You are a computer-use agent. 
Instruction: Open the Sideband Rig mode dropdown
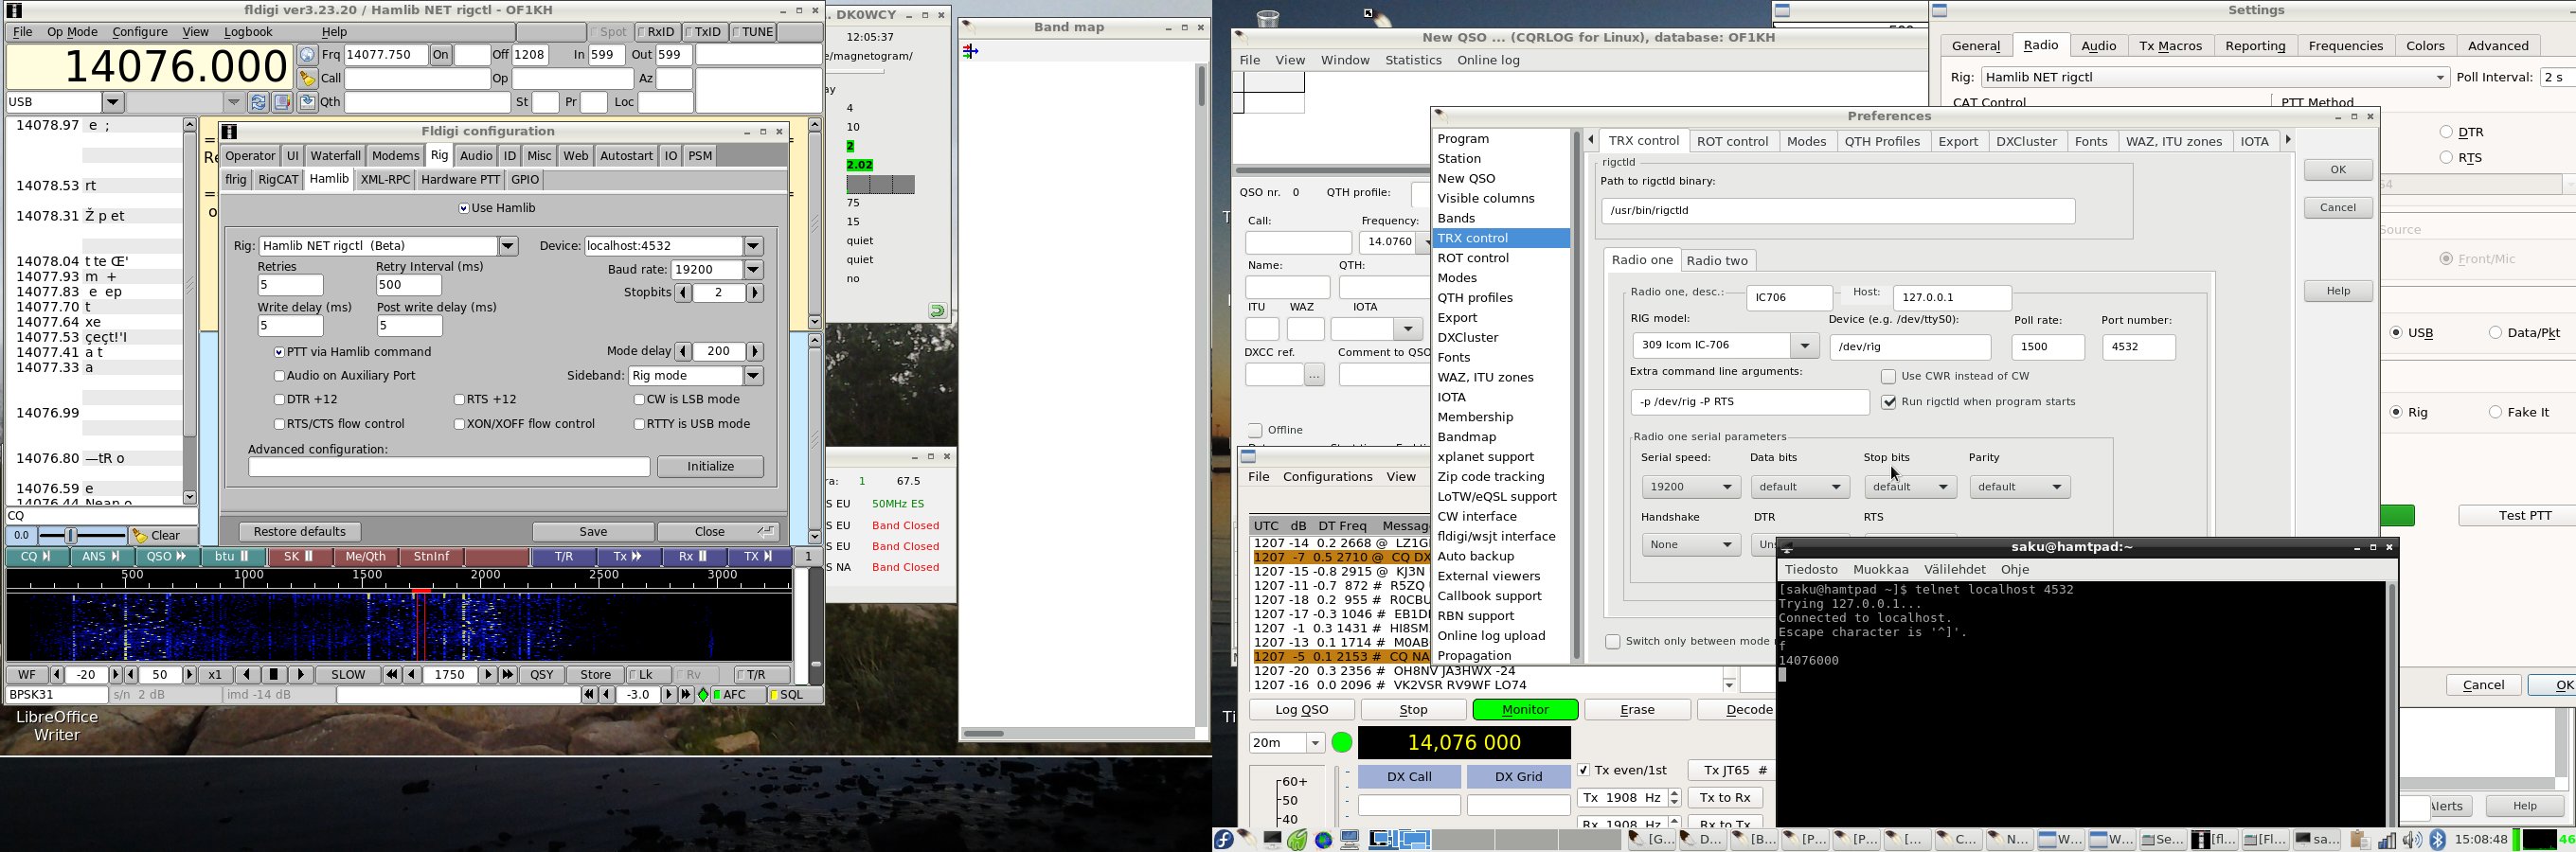[754, 376]
